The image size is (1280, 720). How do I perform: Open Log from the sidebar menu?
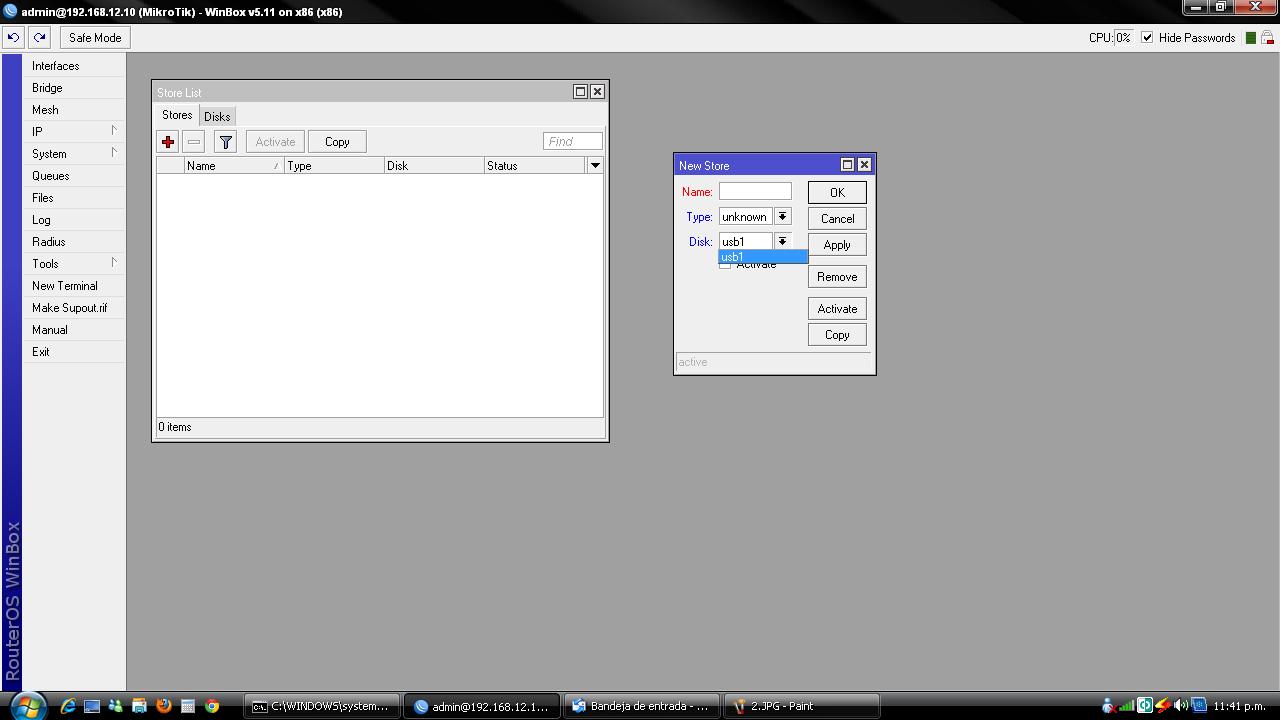(x=75, y=220)
